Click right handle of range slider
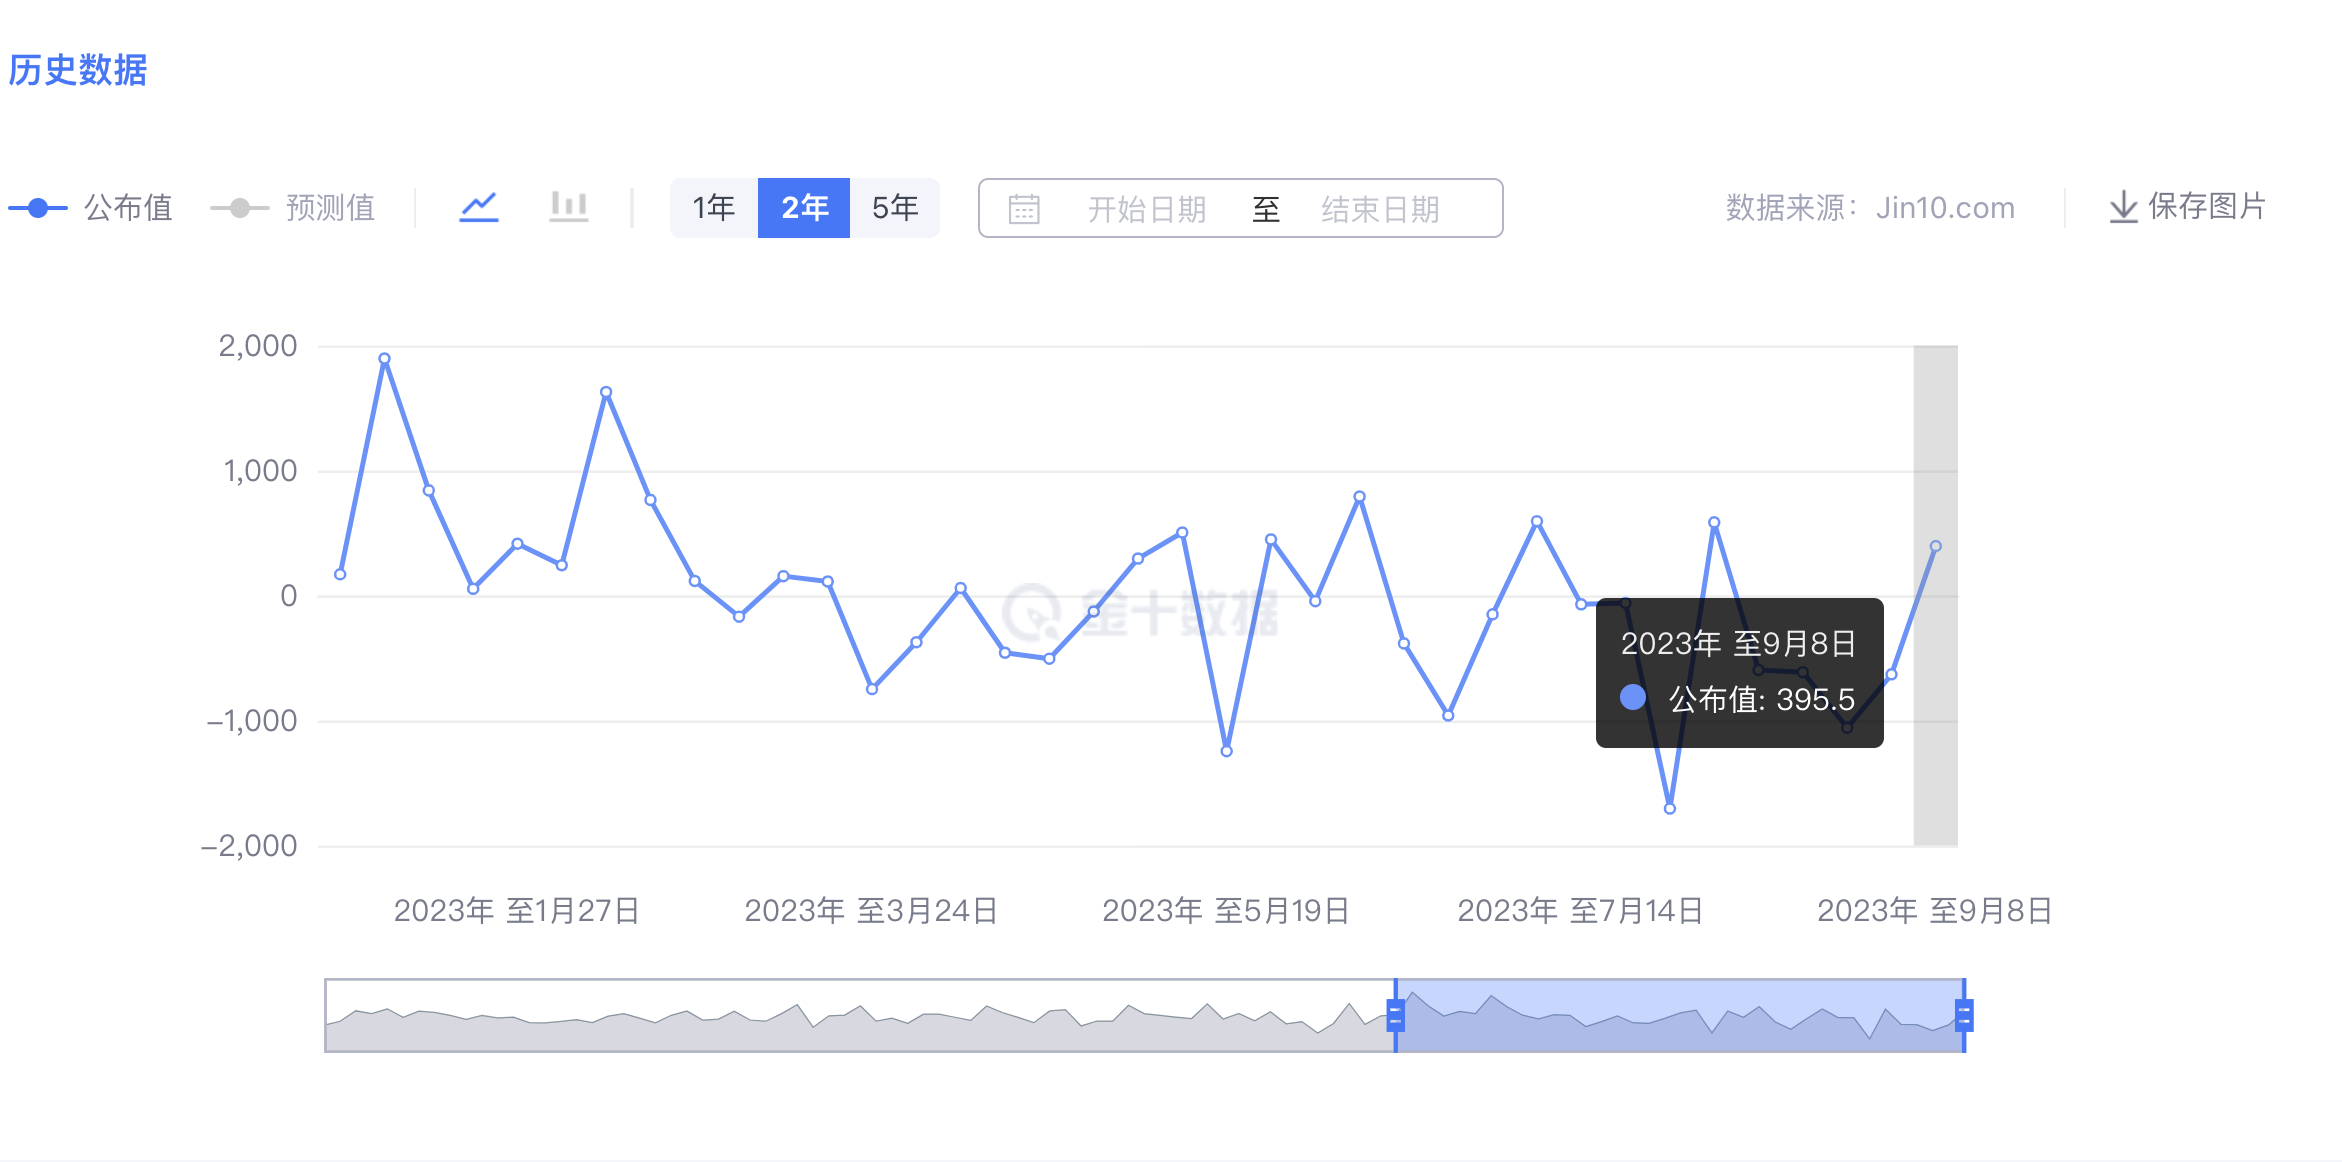The height and width of the screenshot is (1162, 2342). (1964, 1016)
